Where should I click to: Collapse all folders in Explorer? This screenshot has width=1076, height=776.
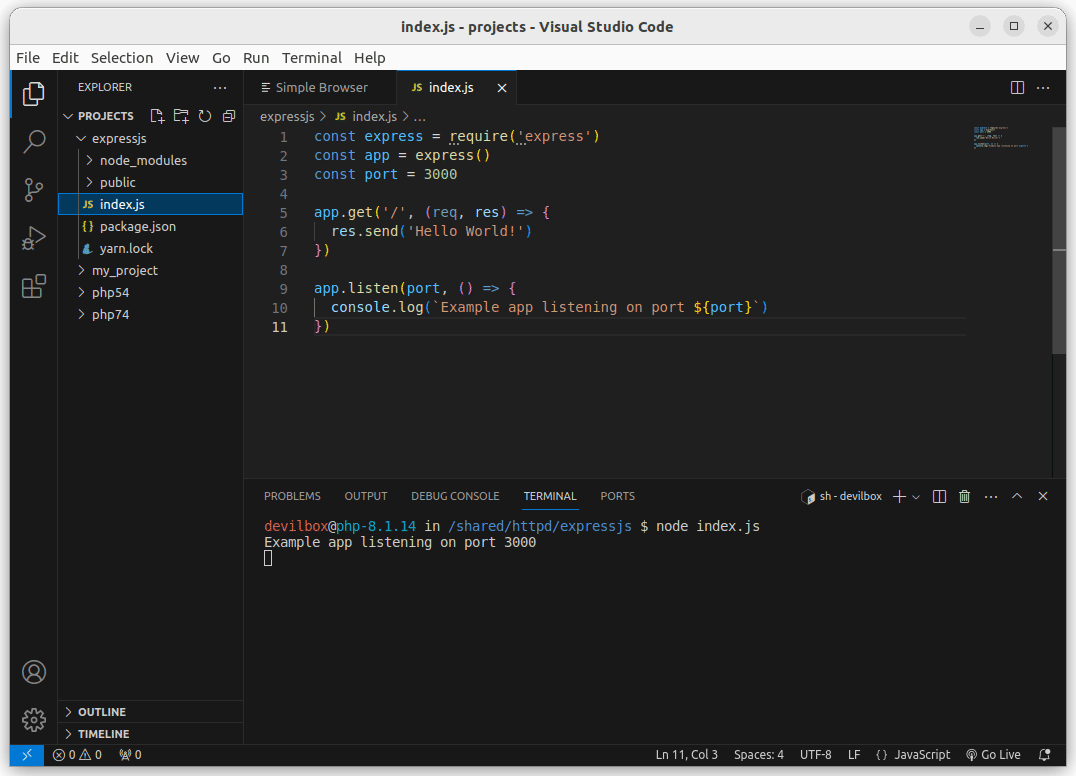(229, 116)
